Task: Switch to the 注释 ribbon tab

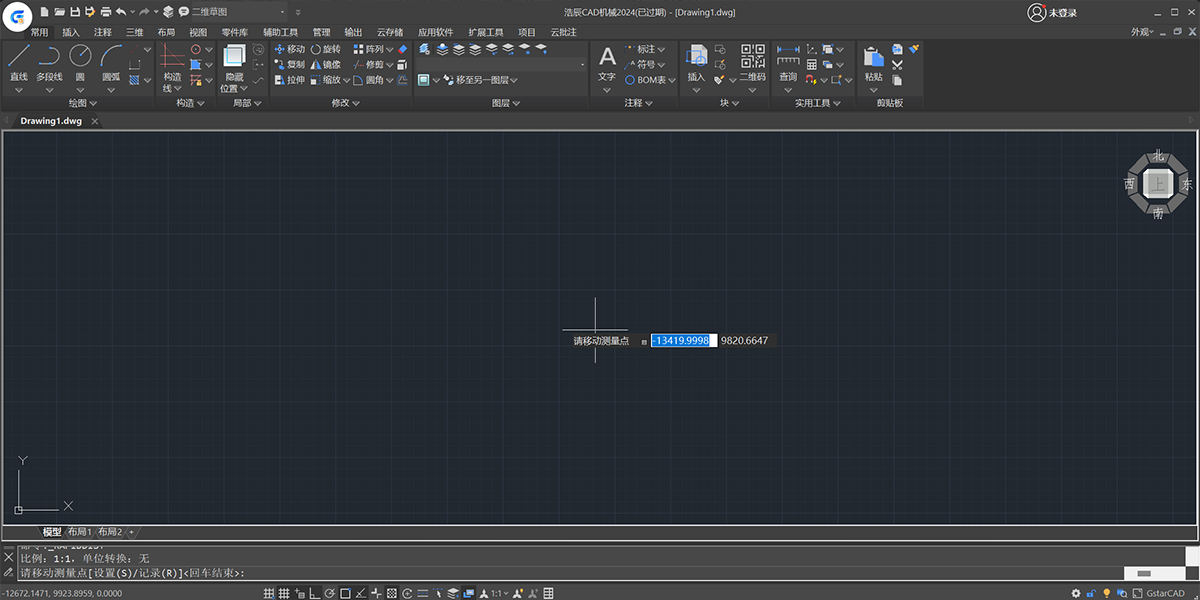Action: point(103,32)
